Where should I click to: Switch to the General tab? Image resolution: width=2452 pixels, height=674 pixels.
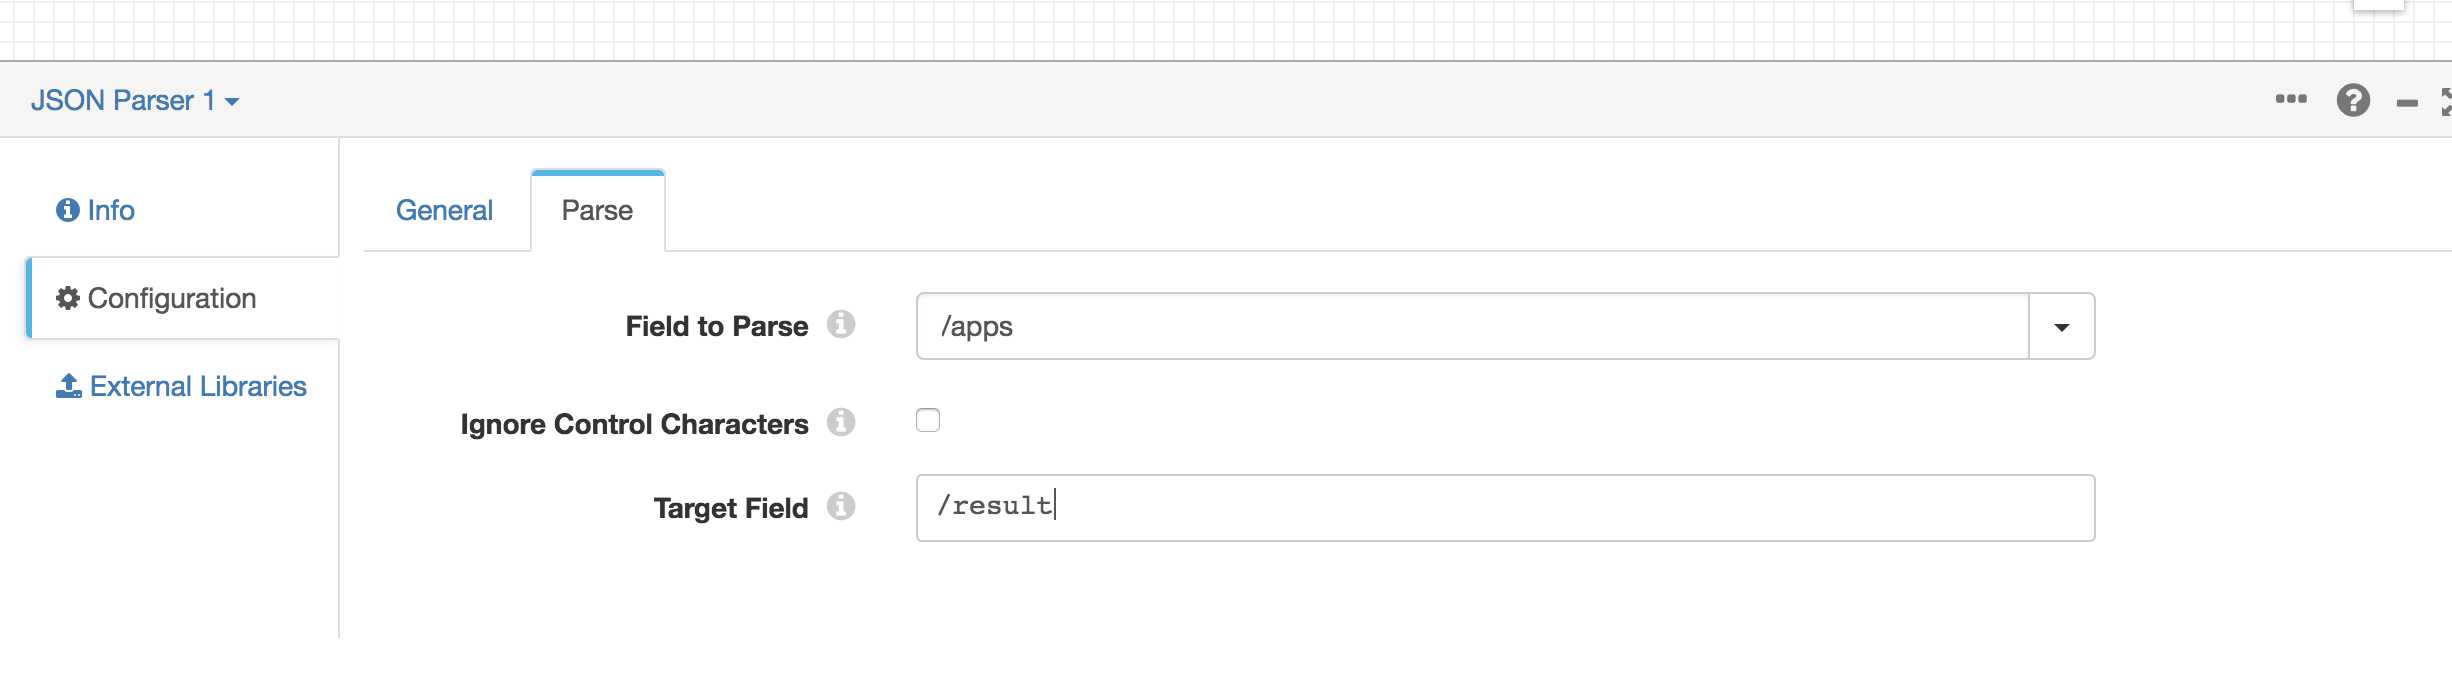click(444, 210)
